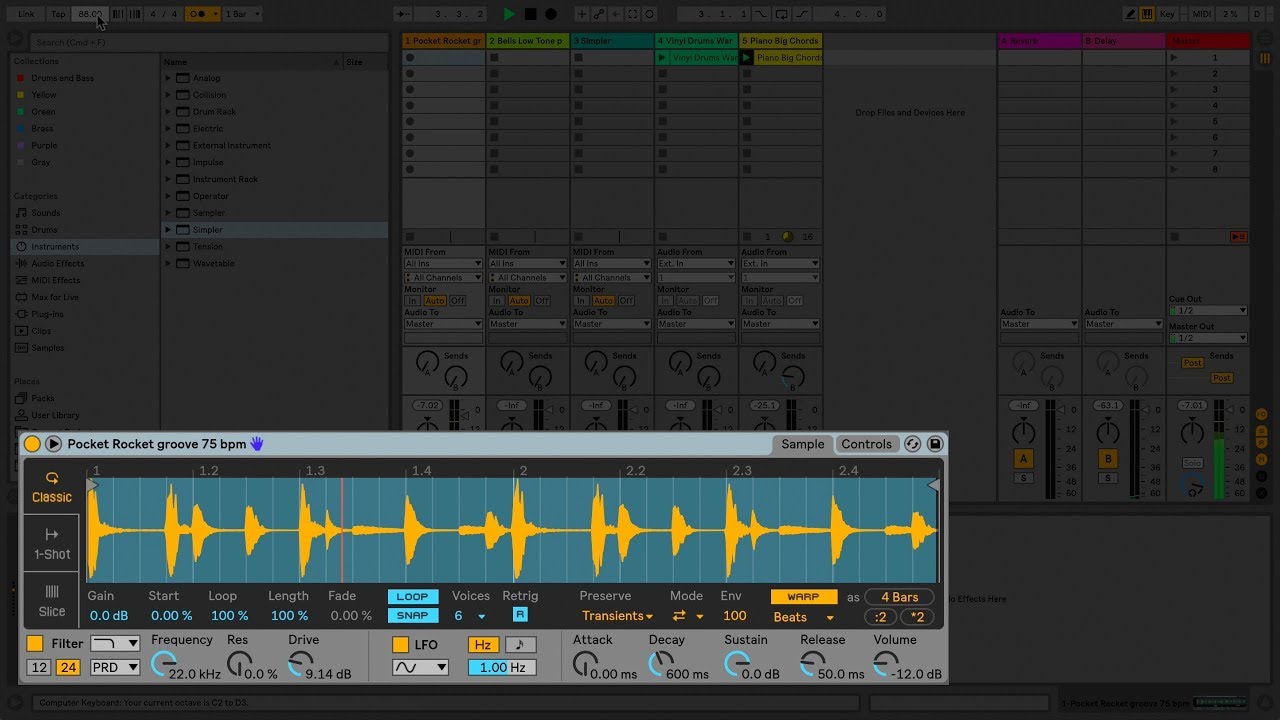Click the Release envelope knob
Image resolution: width=1280 pixels, height=720 pixels.
[x=812, y=663]
